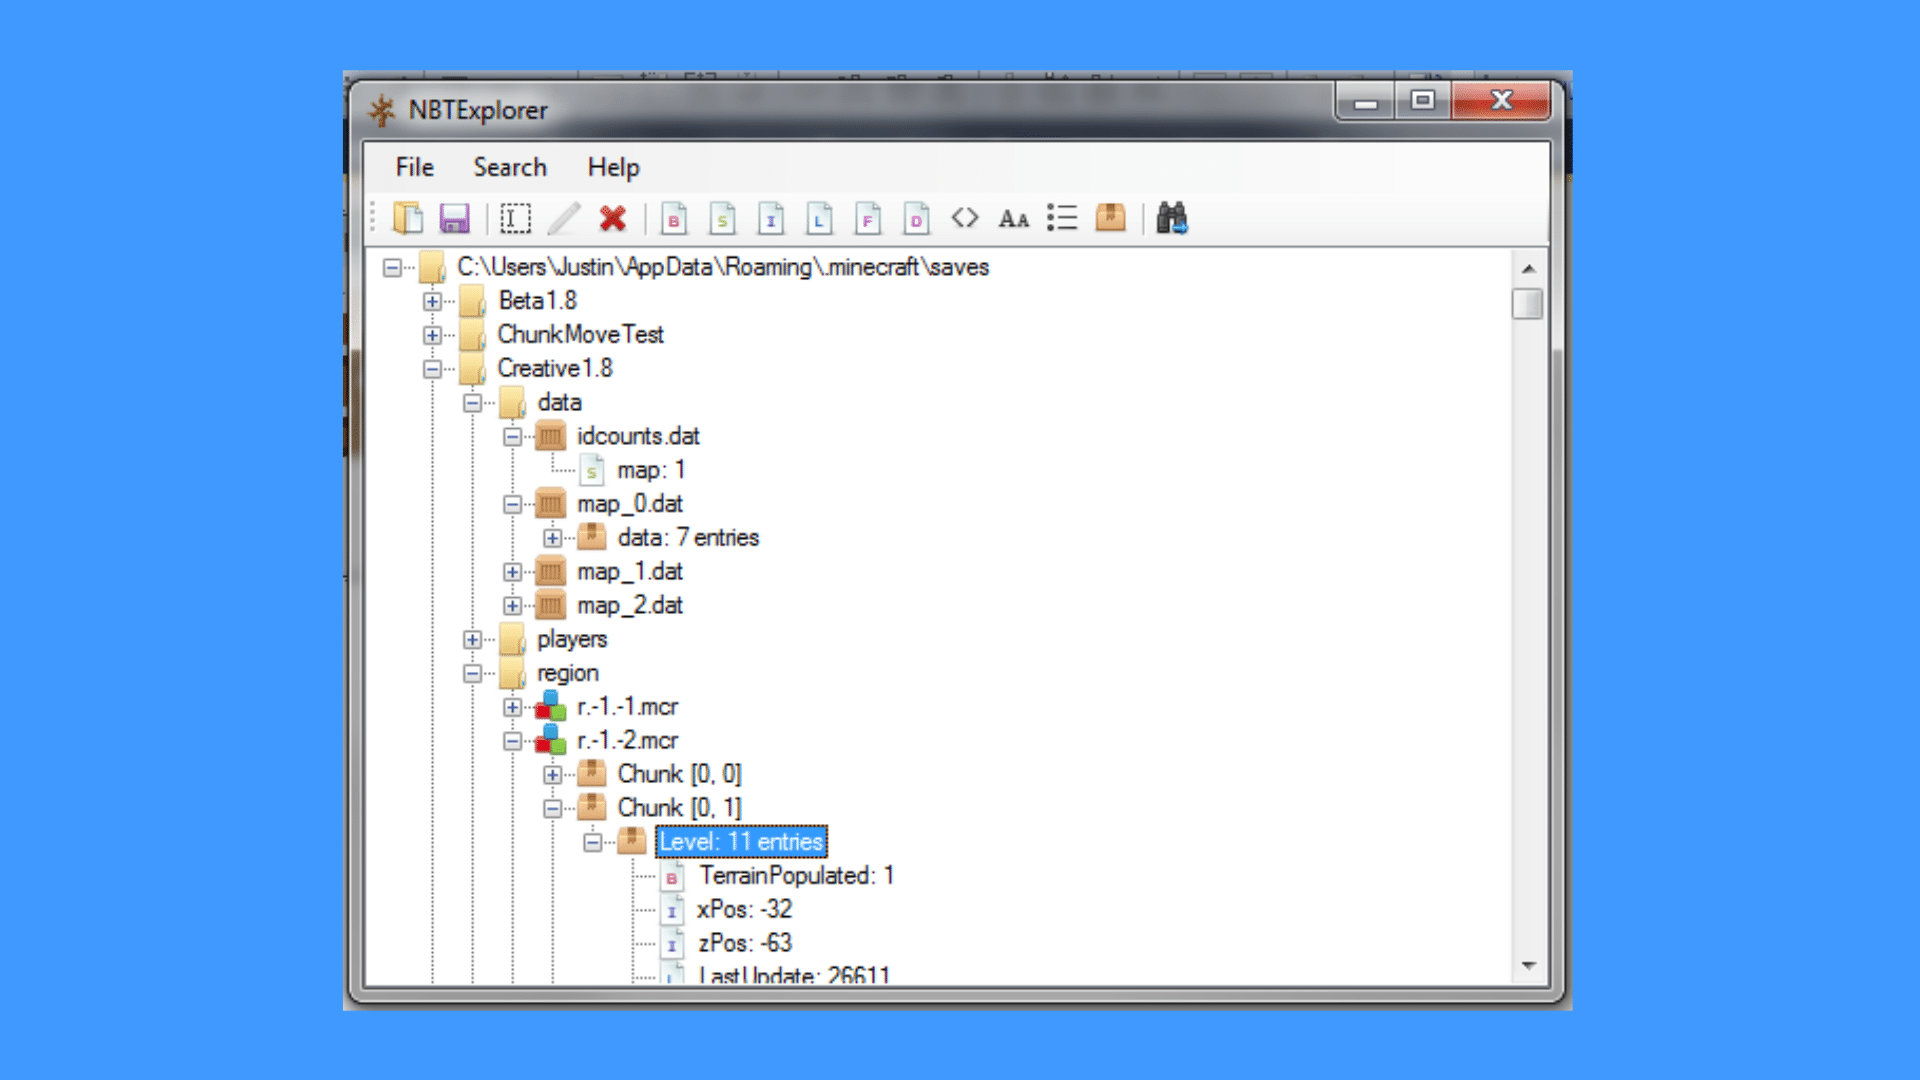Collapse the Creative1.8 folder
The height and width of the screenshot is (1080, 1920).
[432, 369]
